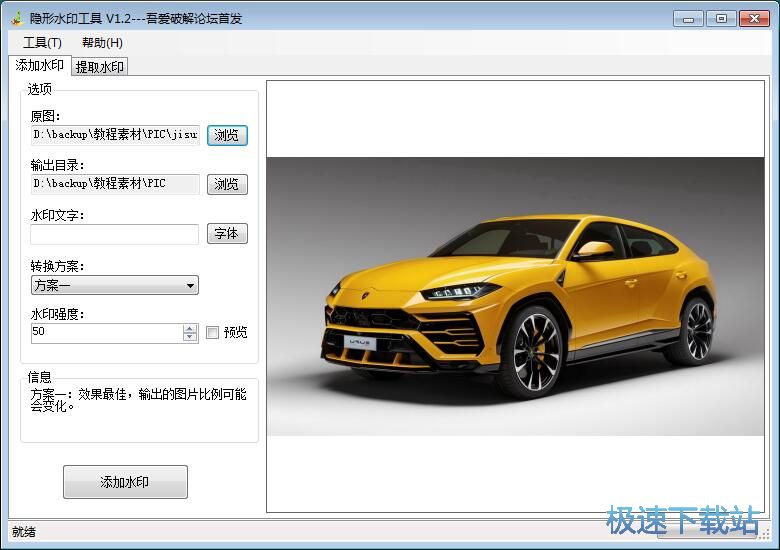Click the 水印强度 value field showing 50
Screen dimensions: 780x550
tap(106, 333)
